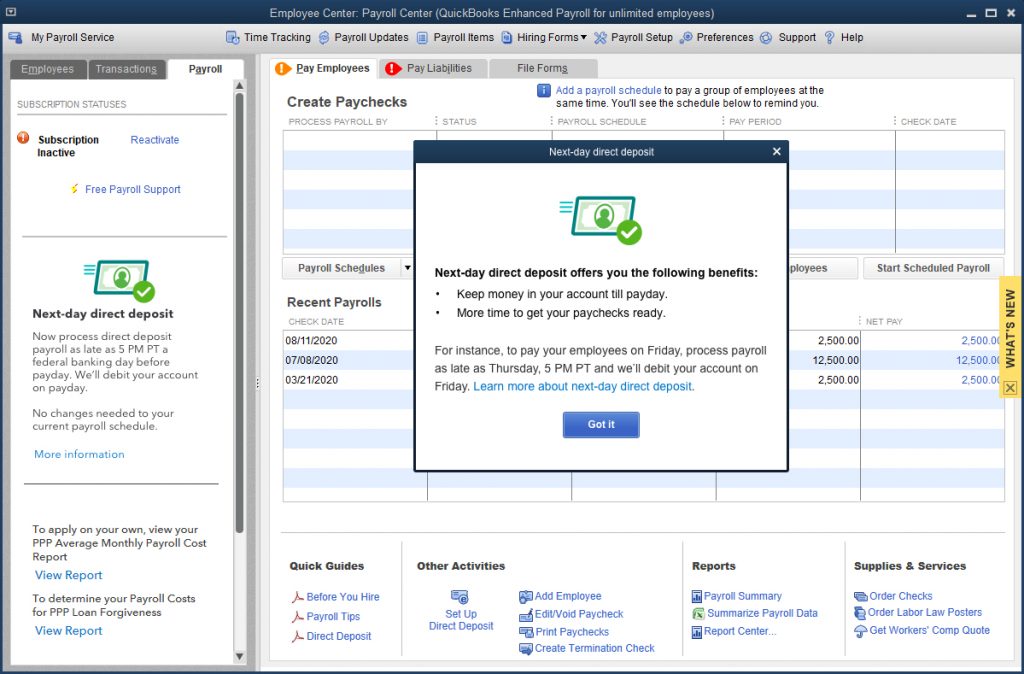Viewport: 1024px width, 674px height.
Task: Click the Hiring Forms icon
Action: point(507,38)
